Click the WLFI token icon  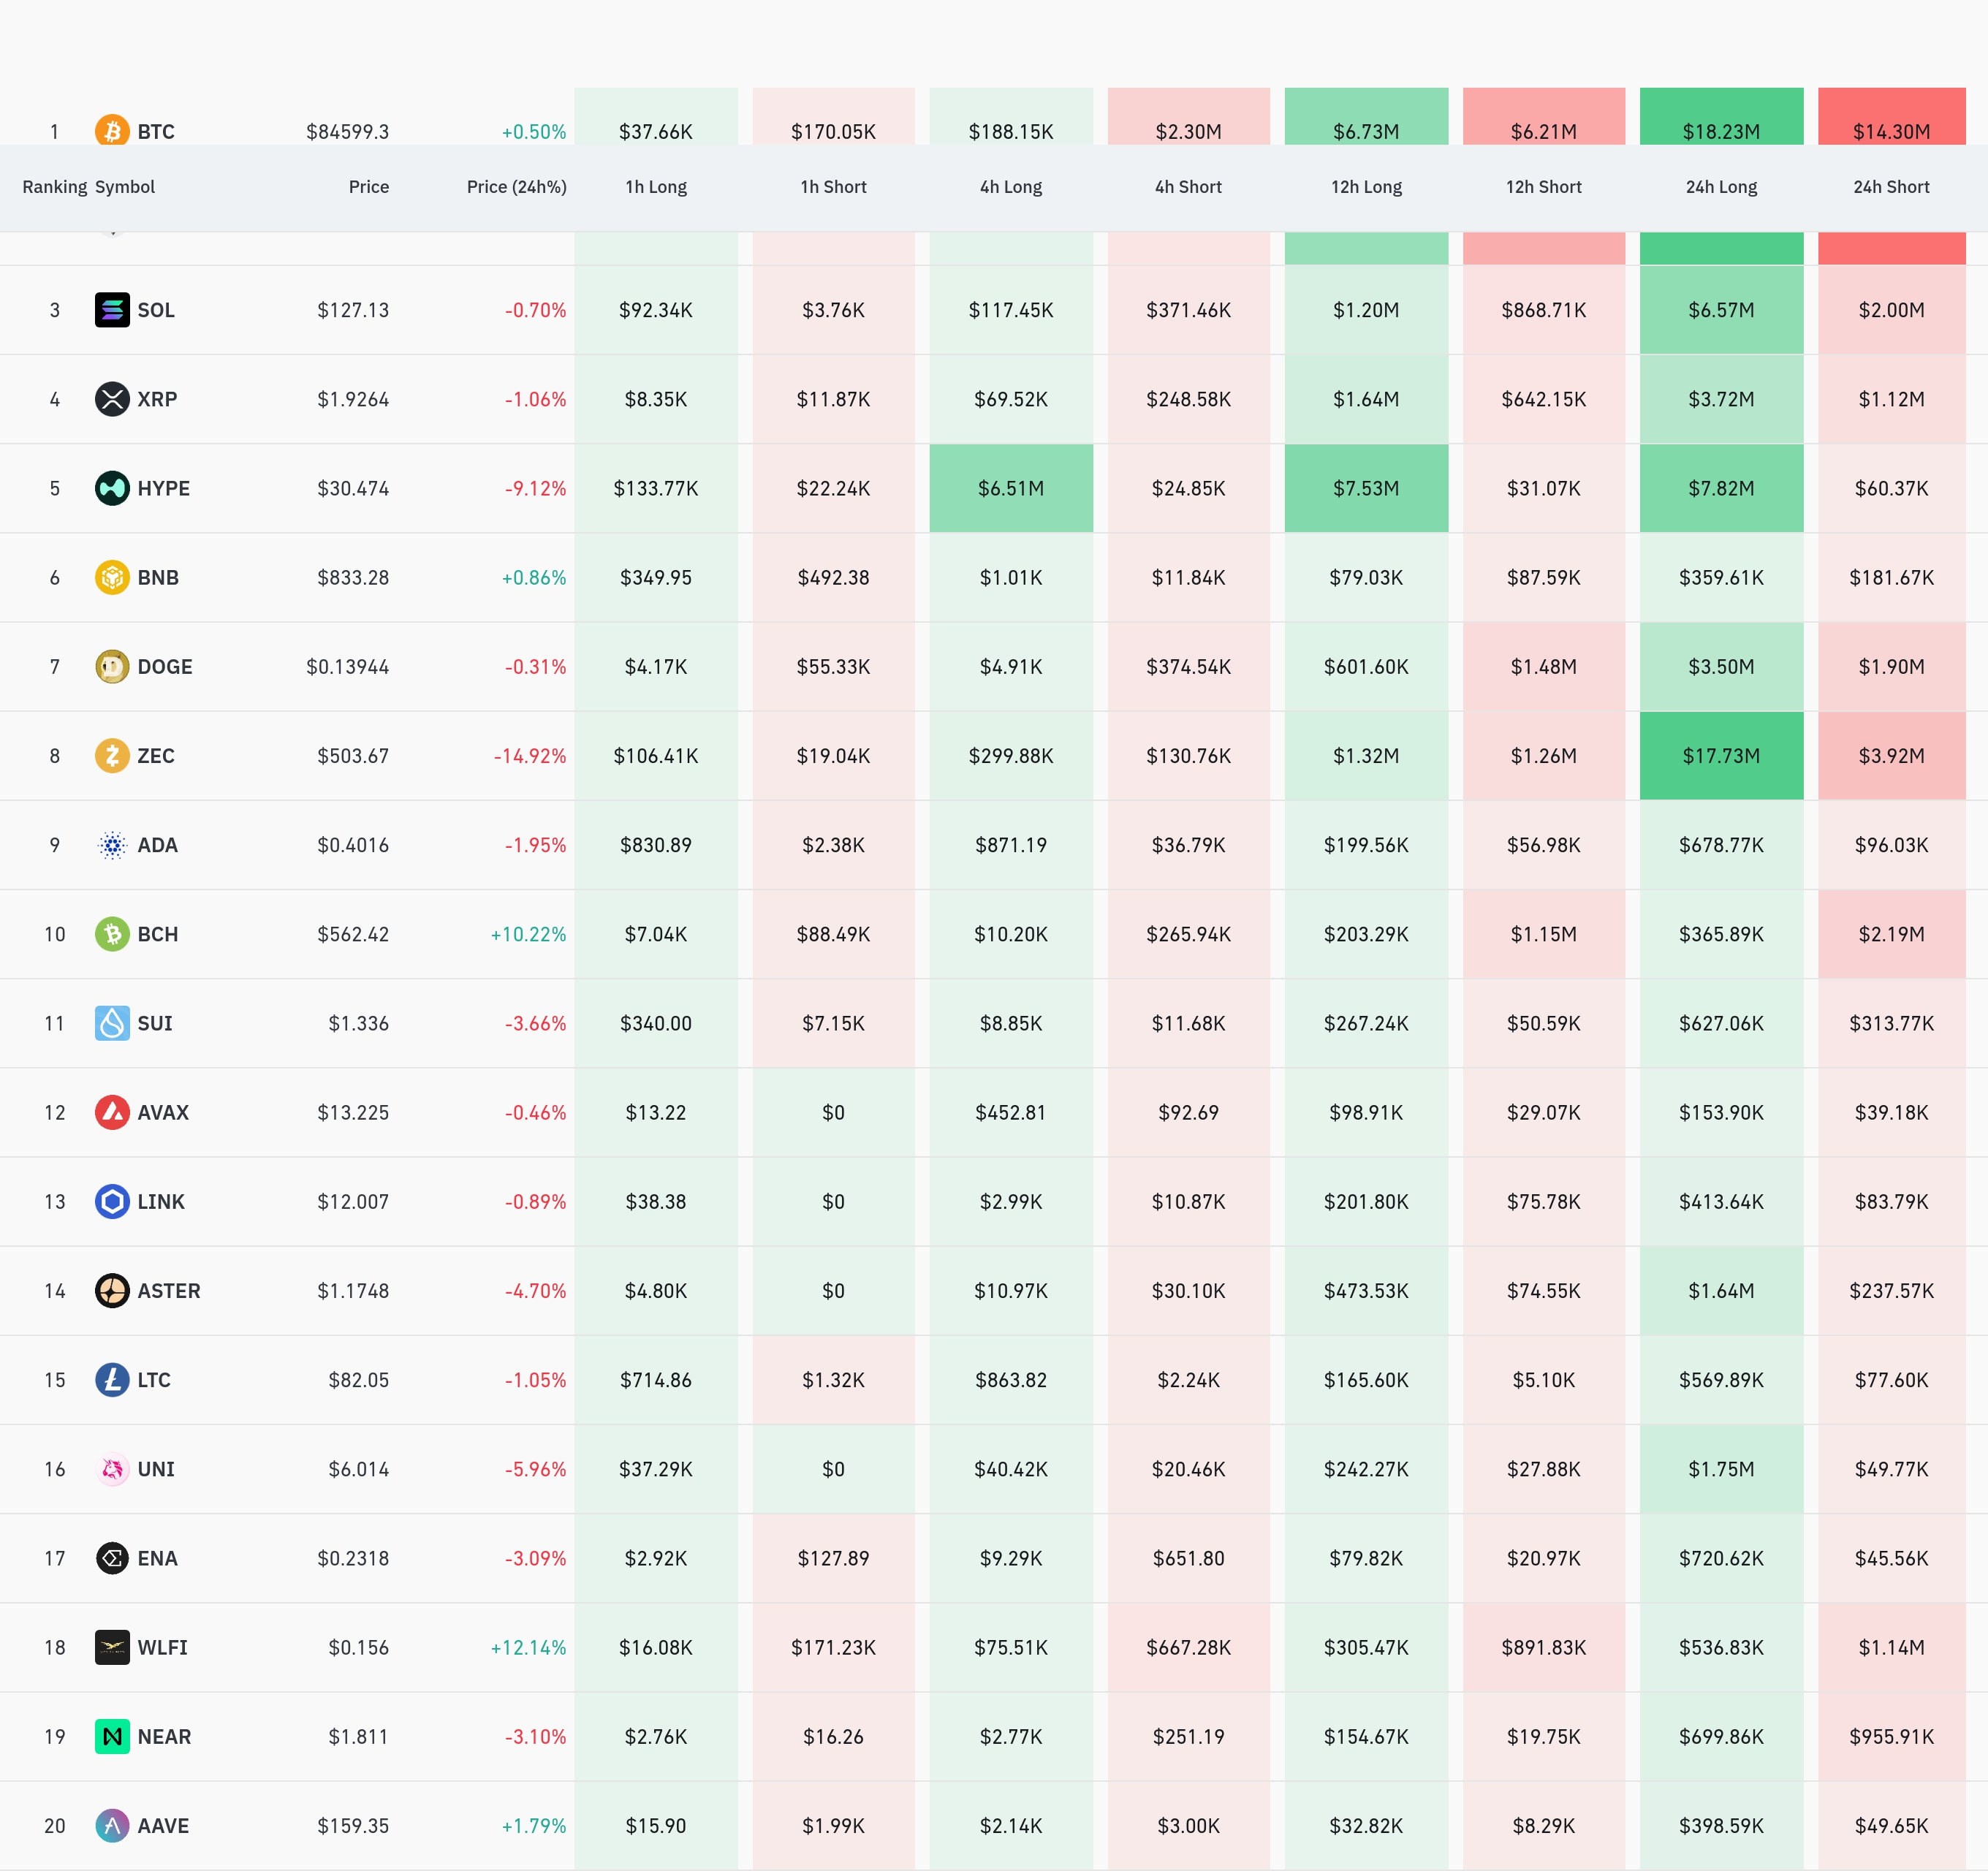(112, 1647)
